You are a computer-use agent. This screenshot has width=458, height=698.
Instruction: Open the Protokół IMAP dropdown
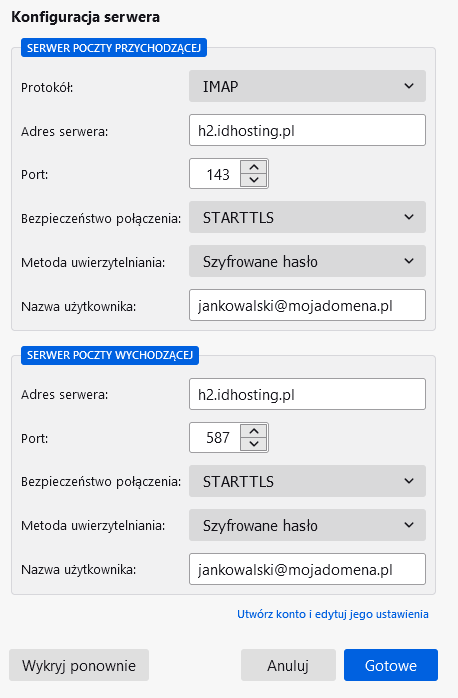[307, 86]
